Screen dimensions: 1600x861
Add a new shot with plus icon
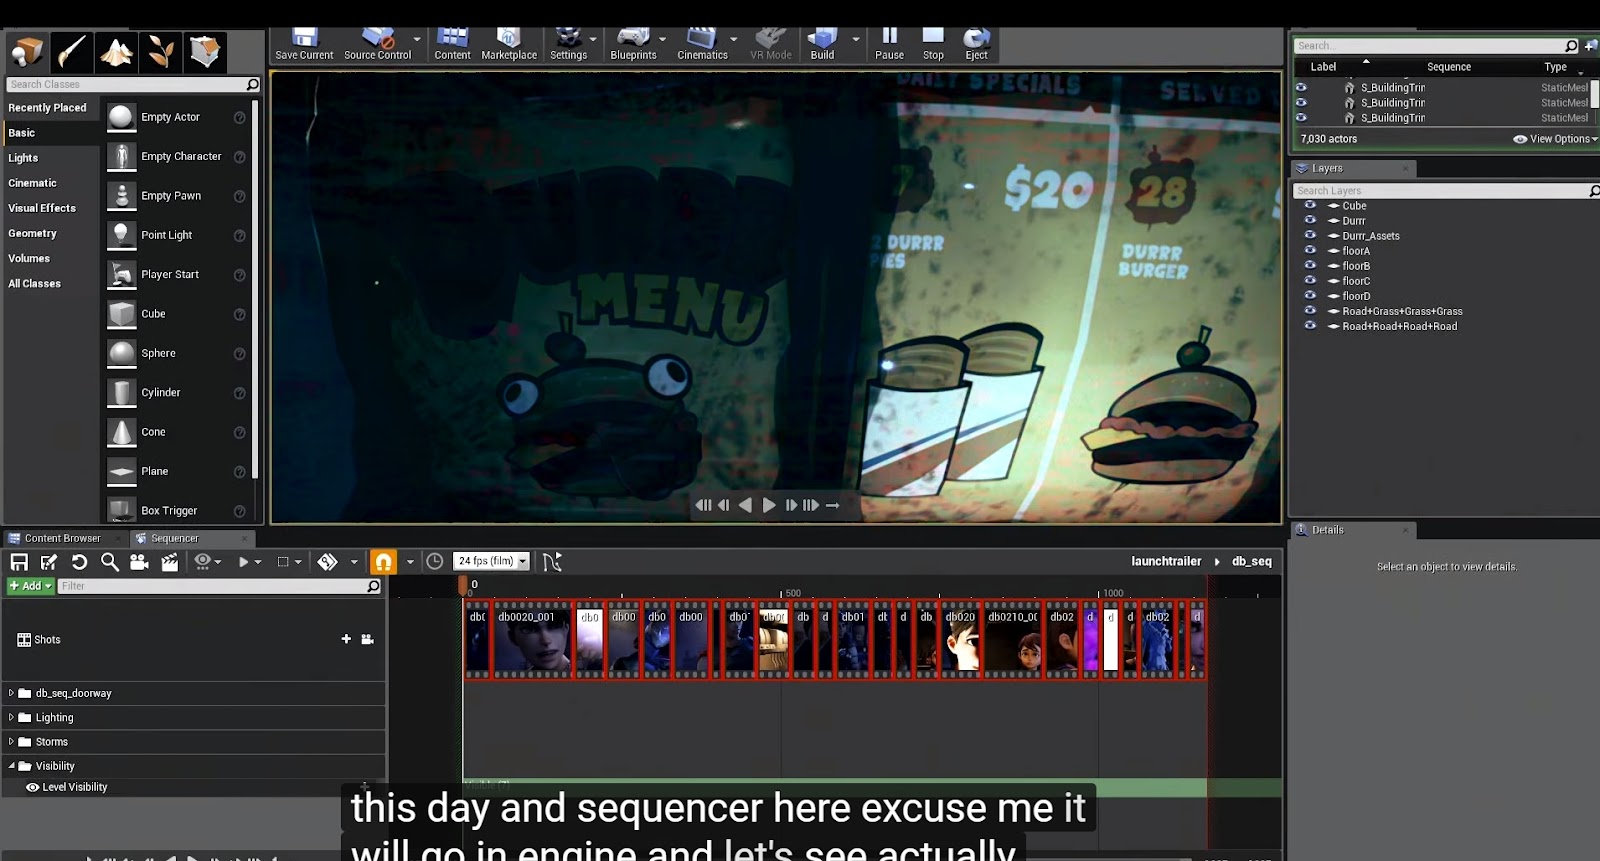[x=346, y=639]
